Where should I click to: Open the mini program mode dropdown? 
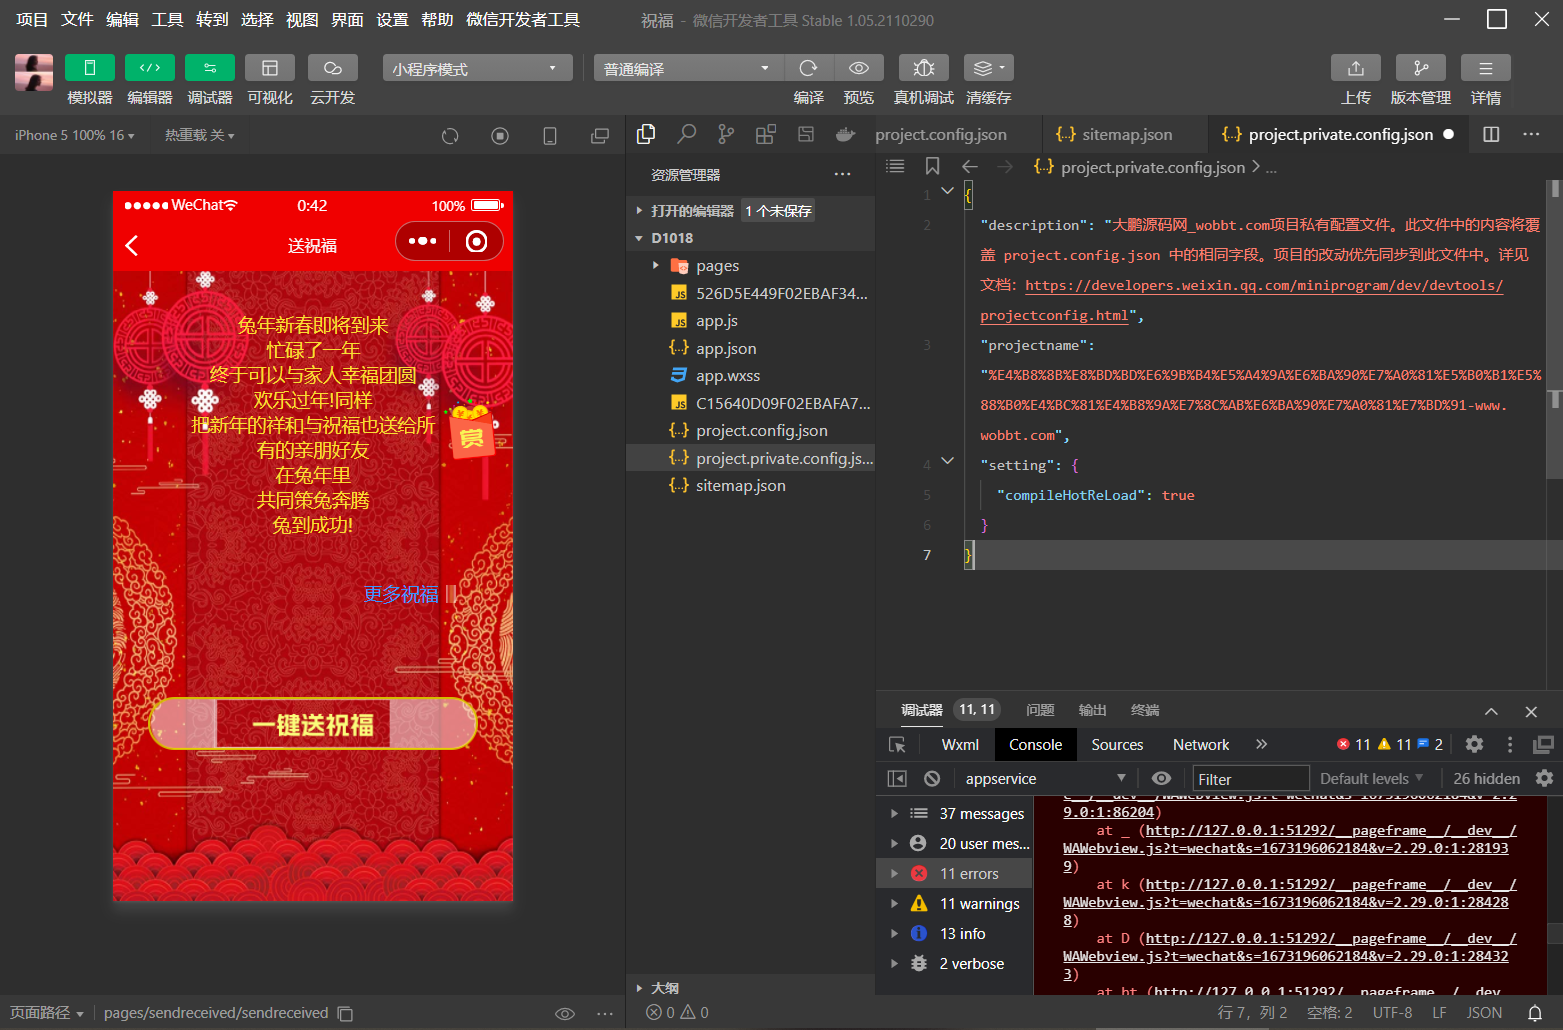click(x=476, y=68)
